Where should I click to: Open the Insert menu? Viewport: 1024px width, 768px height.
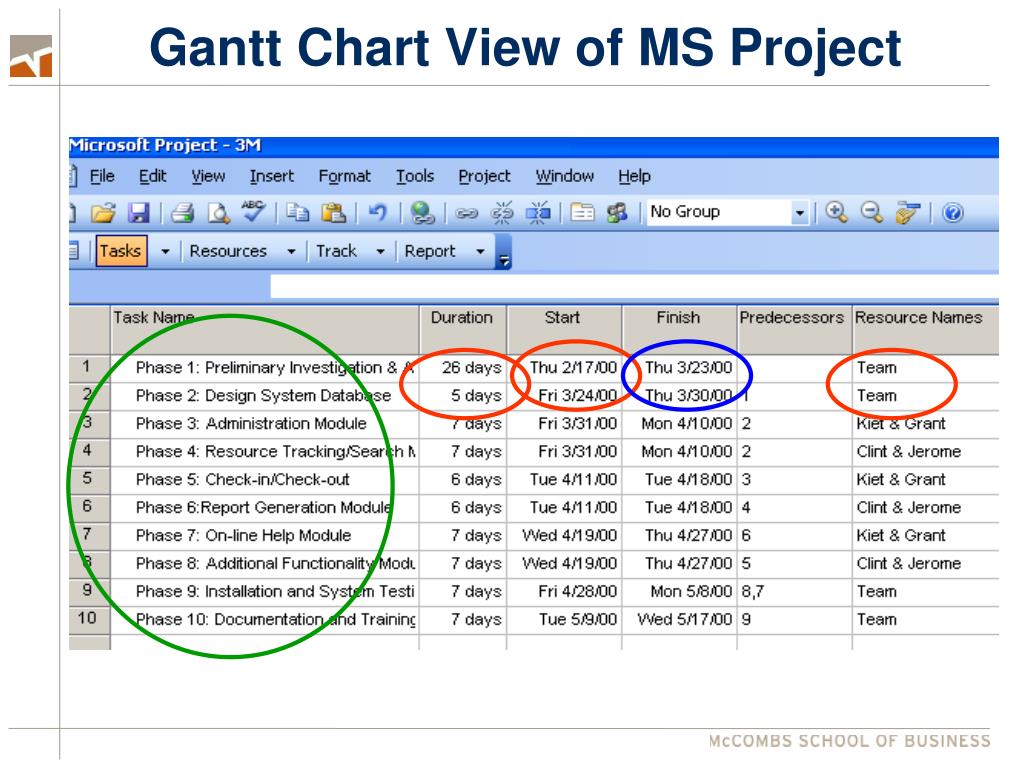point(271,176)
